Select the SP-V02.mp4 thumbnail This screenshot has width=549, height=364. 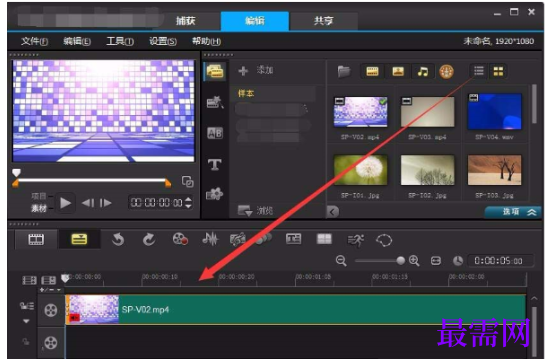pyautogui.click(x=361, y=112)
